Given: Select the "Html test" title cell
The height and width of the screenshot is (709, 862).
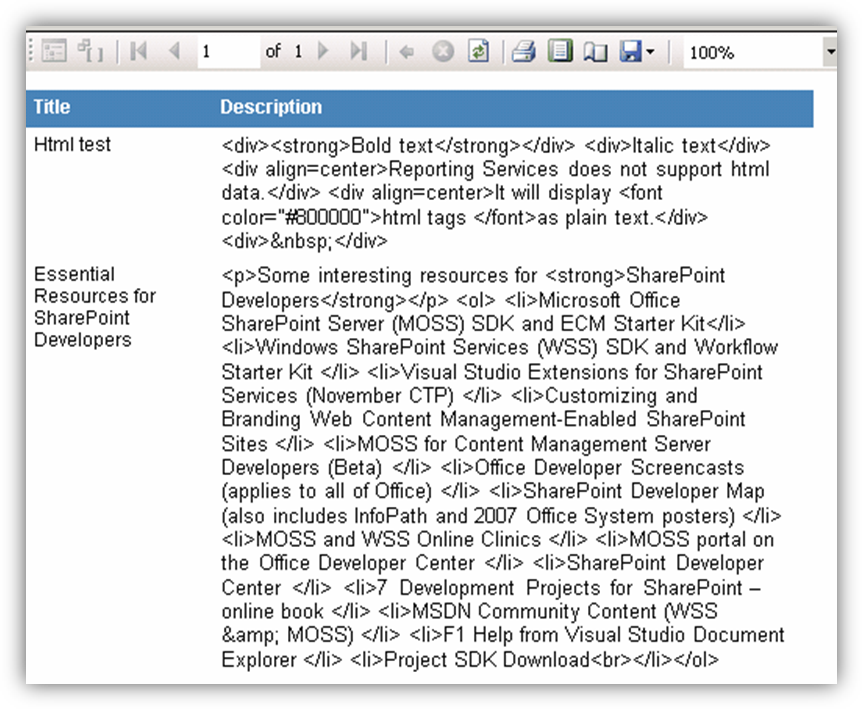Looking at the screenshot, I should 72,145.
